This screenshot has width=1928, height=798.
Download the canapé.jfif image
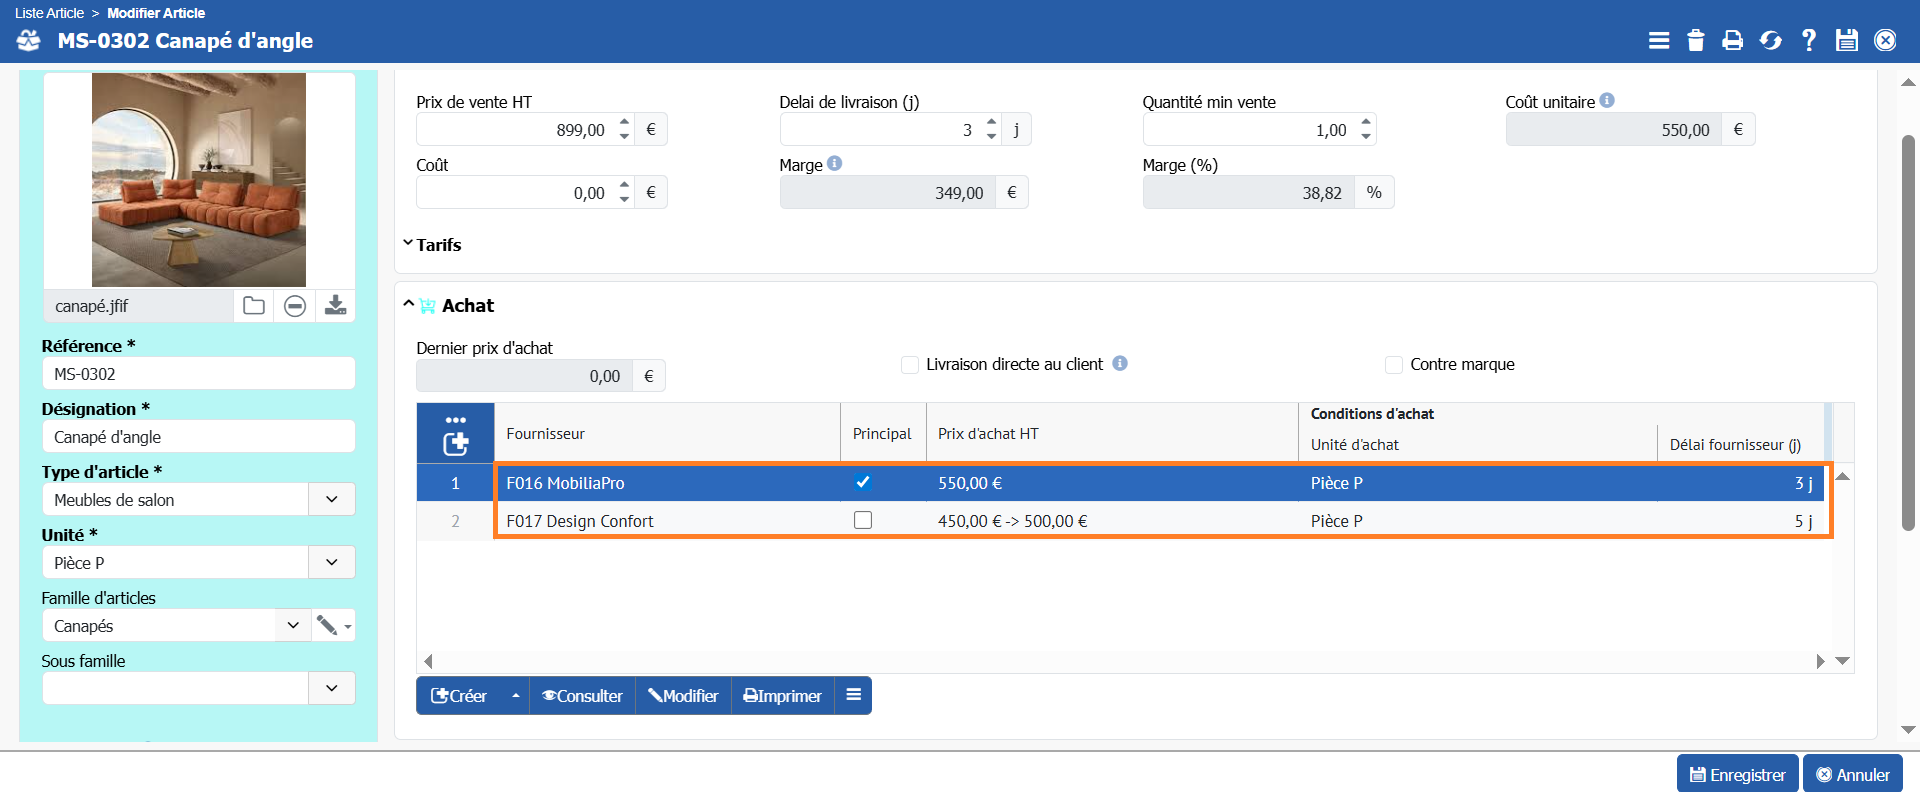(x=335, y=306)
